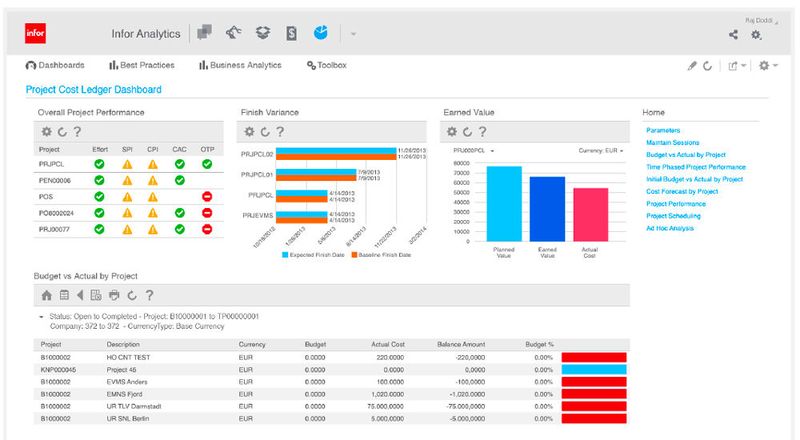
Task: Click the home icon in Budget vs Actual toolbar
Action: [x=46, y=295]
